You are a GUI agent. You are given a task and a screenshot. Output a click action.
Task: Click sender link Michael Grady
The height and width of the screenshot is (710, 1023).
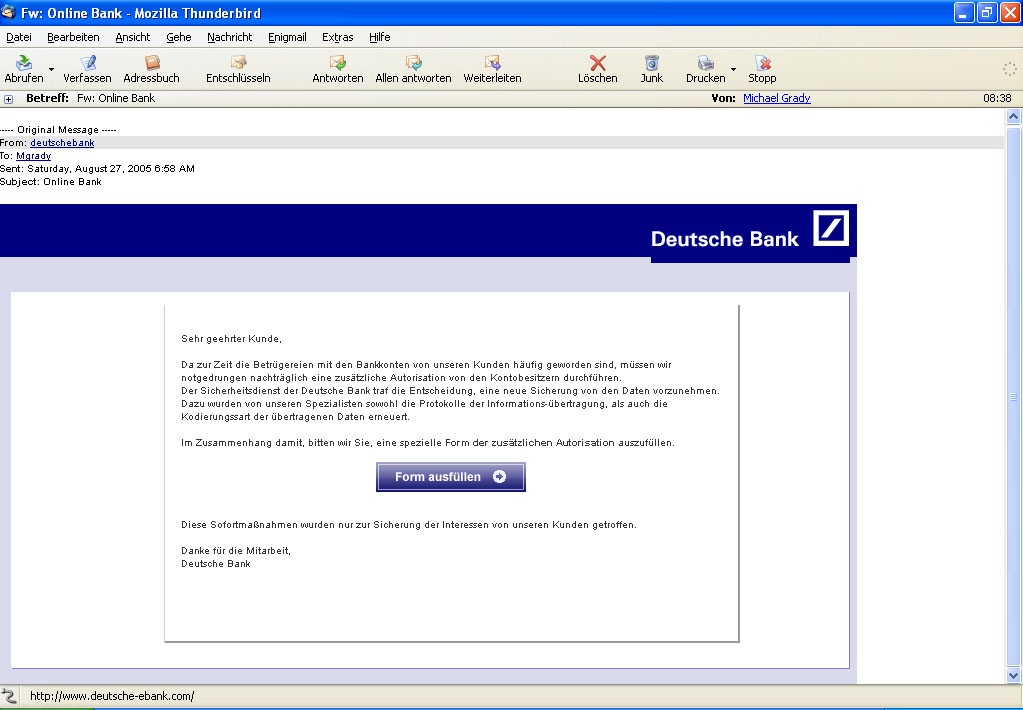click(776, 98)
